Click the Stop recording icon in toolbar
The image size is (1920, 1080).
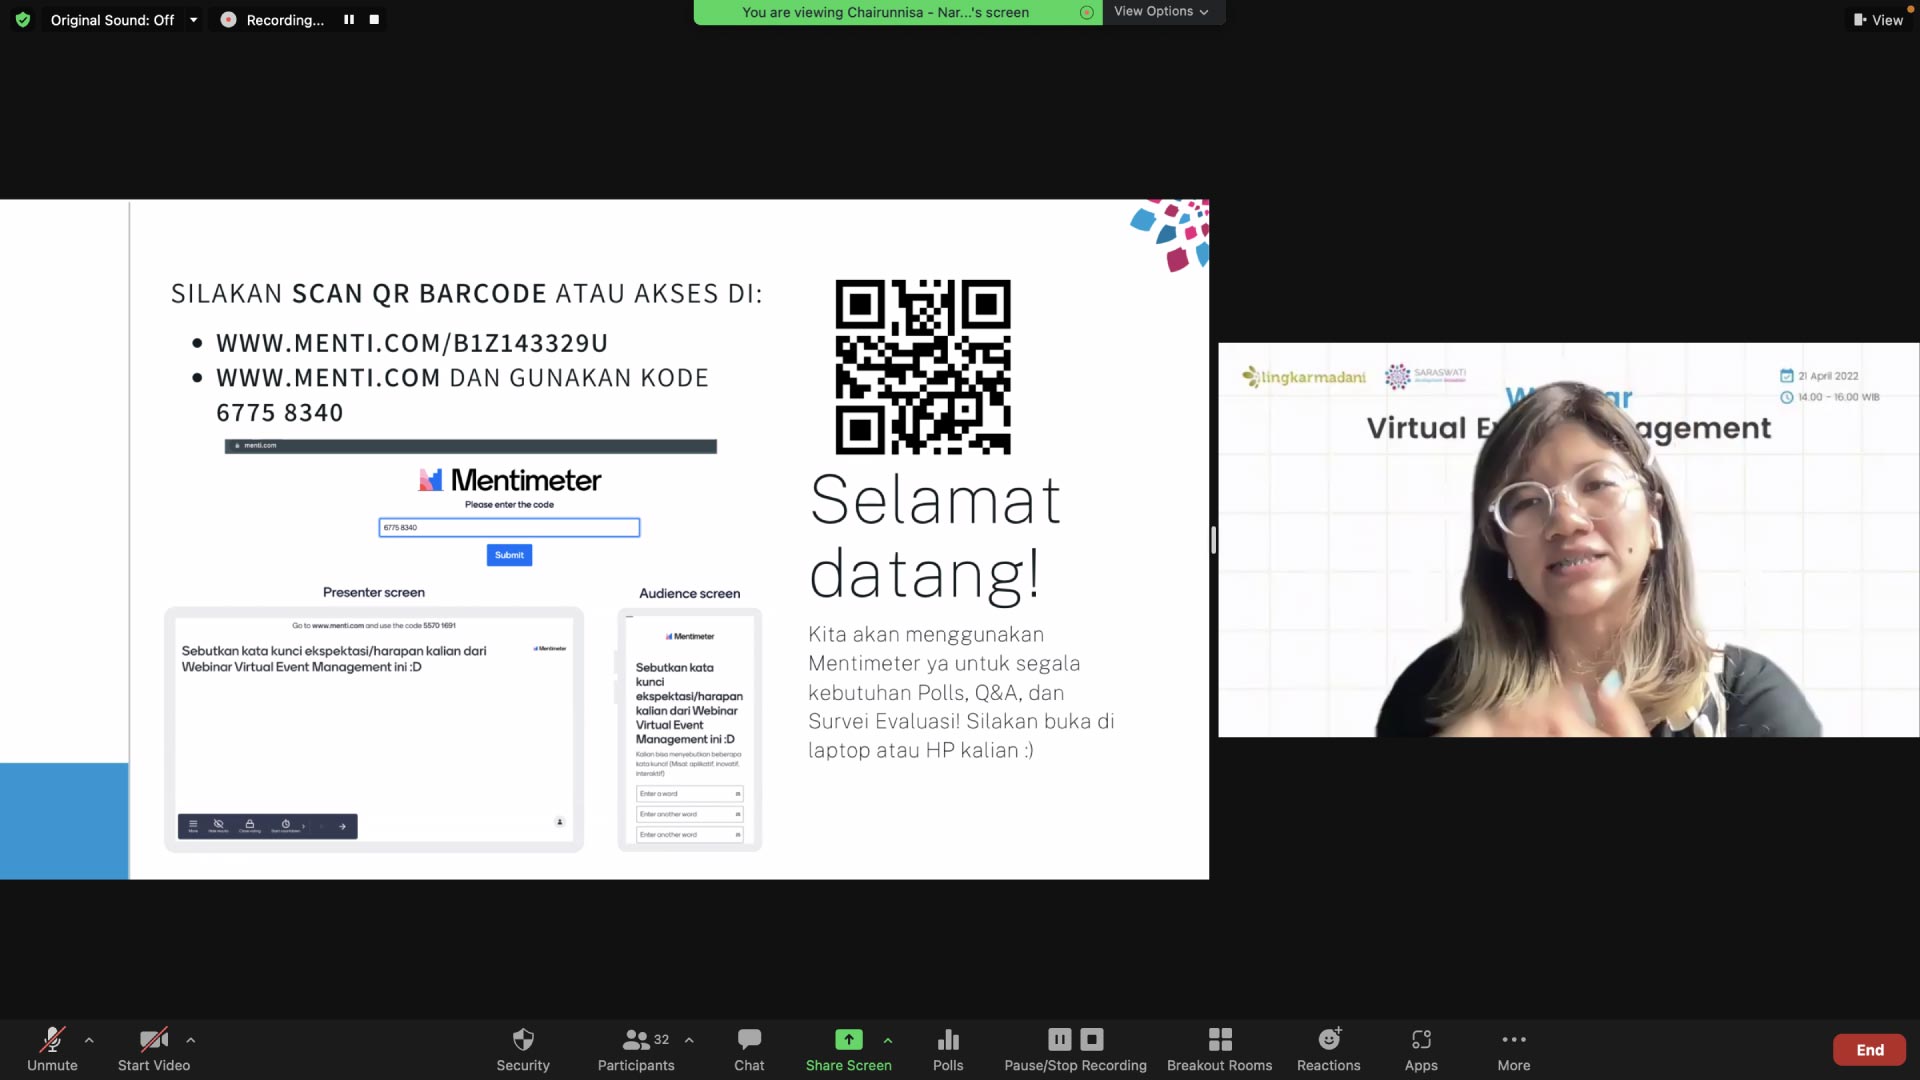(1092, 1039)
